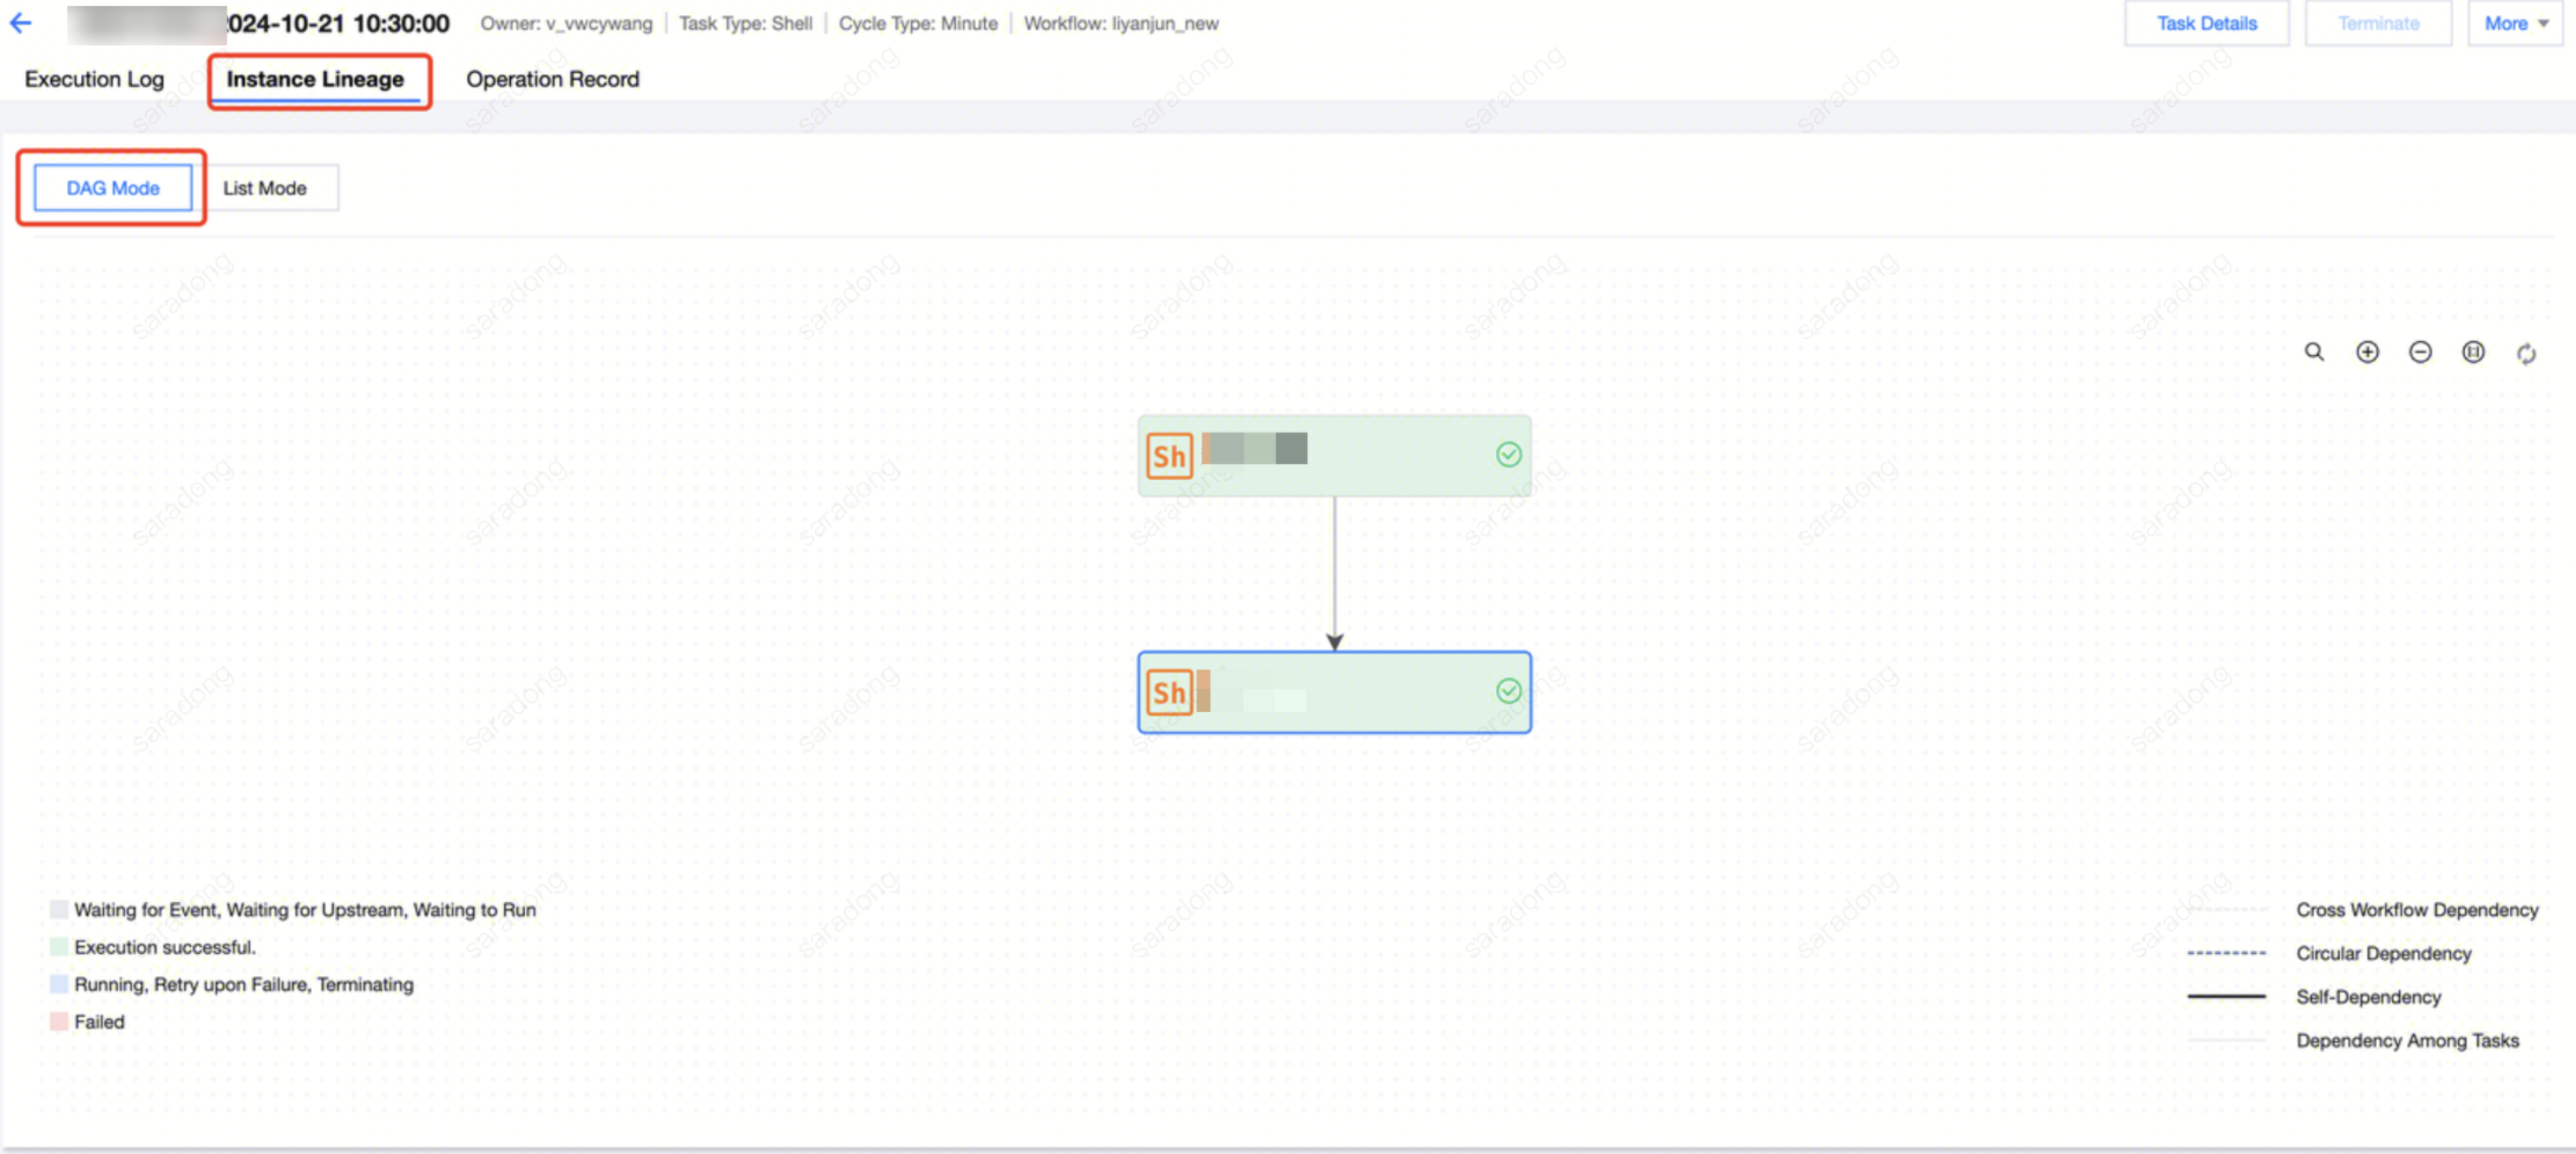Image resolution: width=2576 pixels, height=1154 pixels.
Task: Click the back arrow icon
Action: pos(21,23)
